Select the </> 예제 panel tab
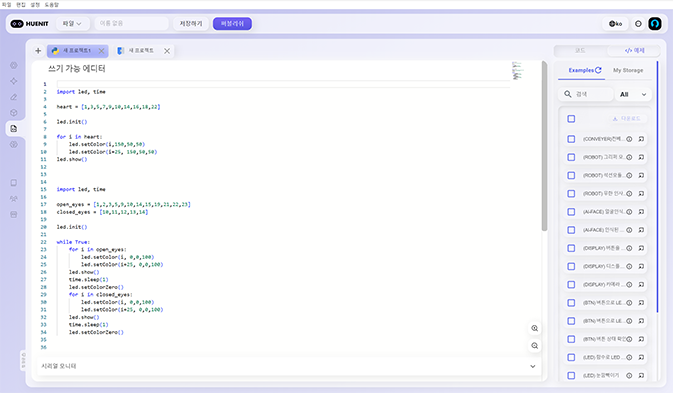 click(x=634, y=51)
